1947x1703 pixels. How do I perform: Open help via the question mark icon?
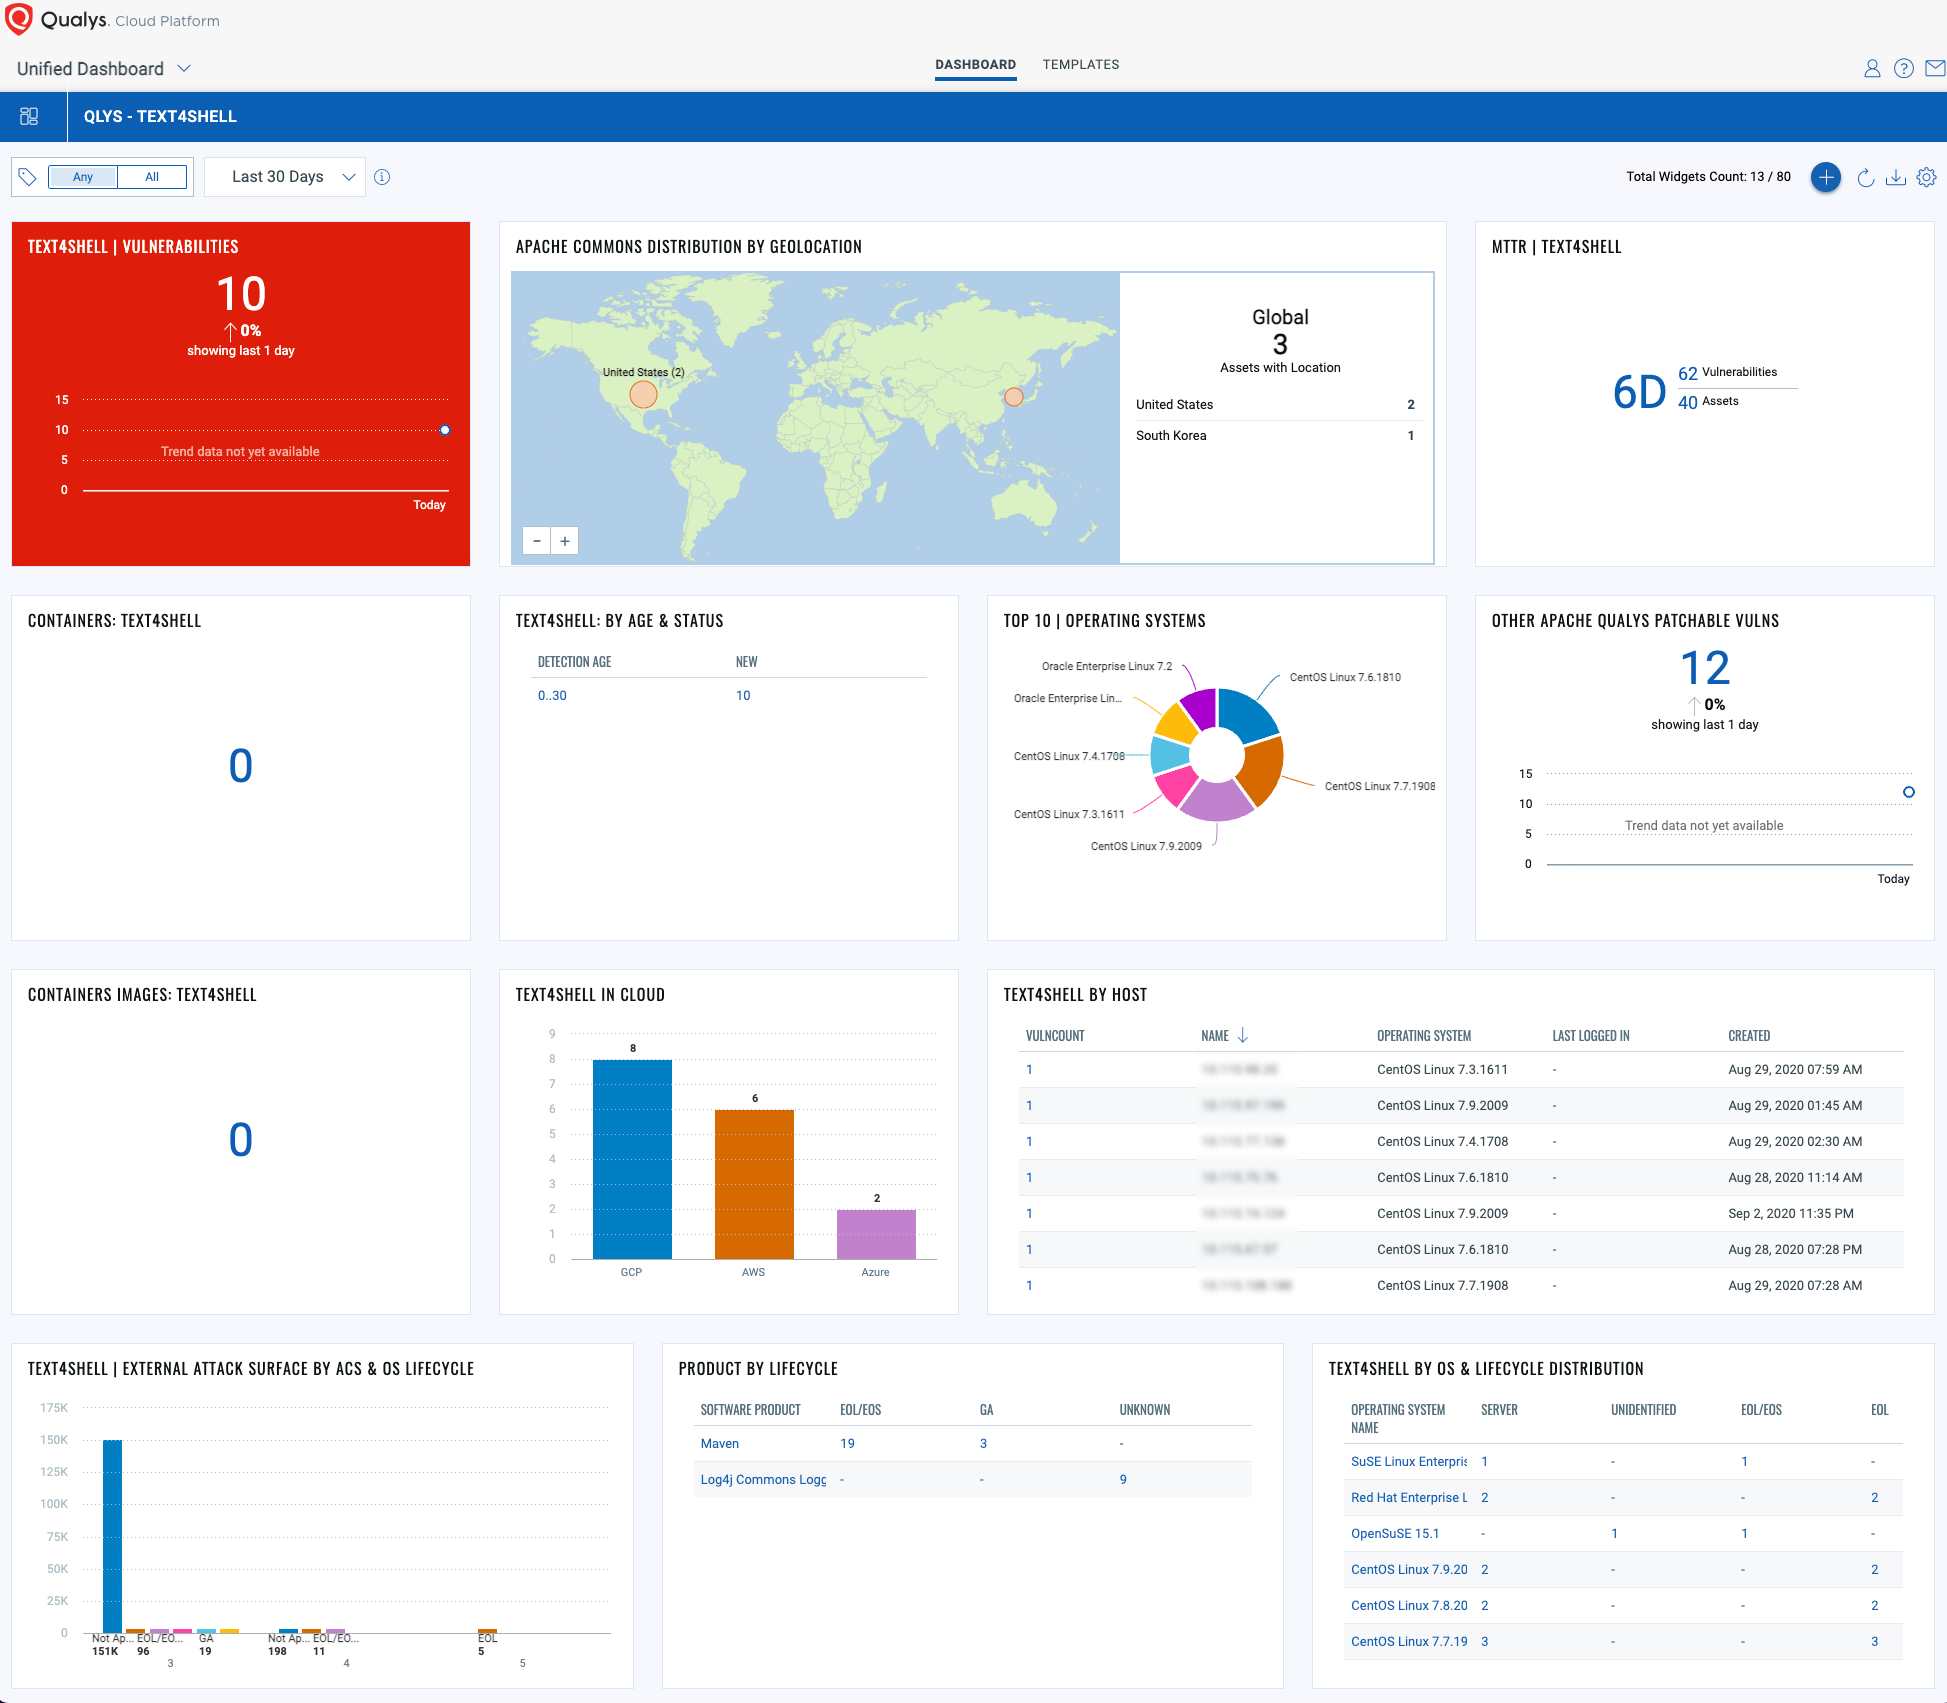click(x=1904, y=68)
